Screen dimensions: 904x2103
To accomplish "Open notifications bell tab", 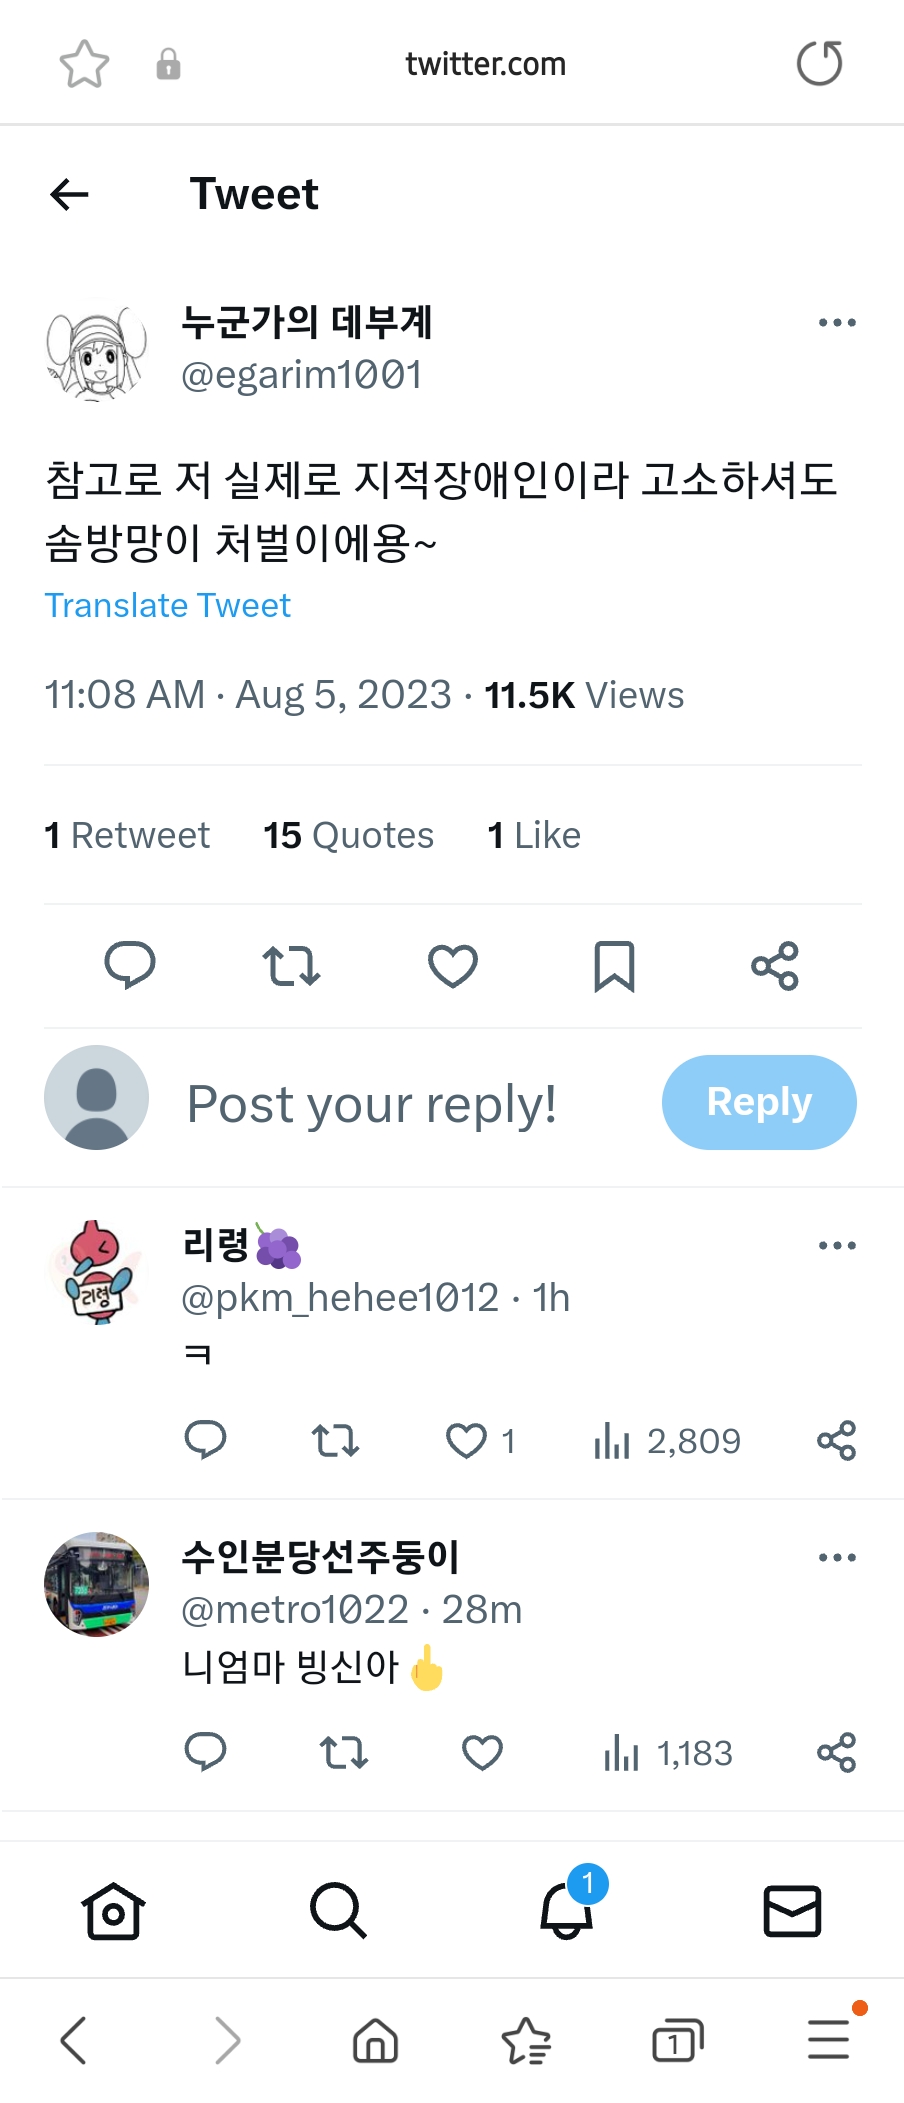I will (567, 1911).
